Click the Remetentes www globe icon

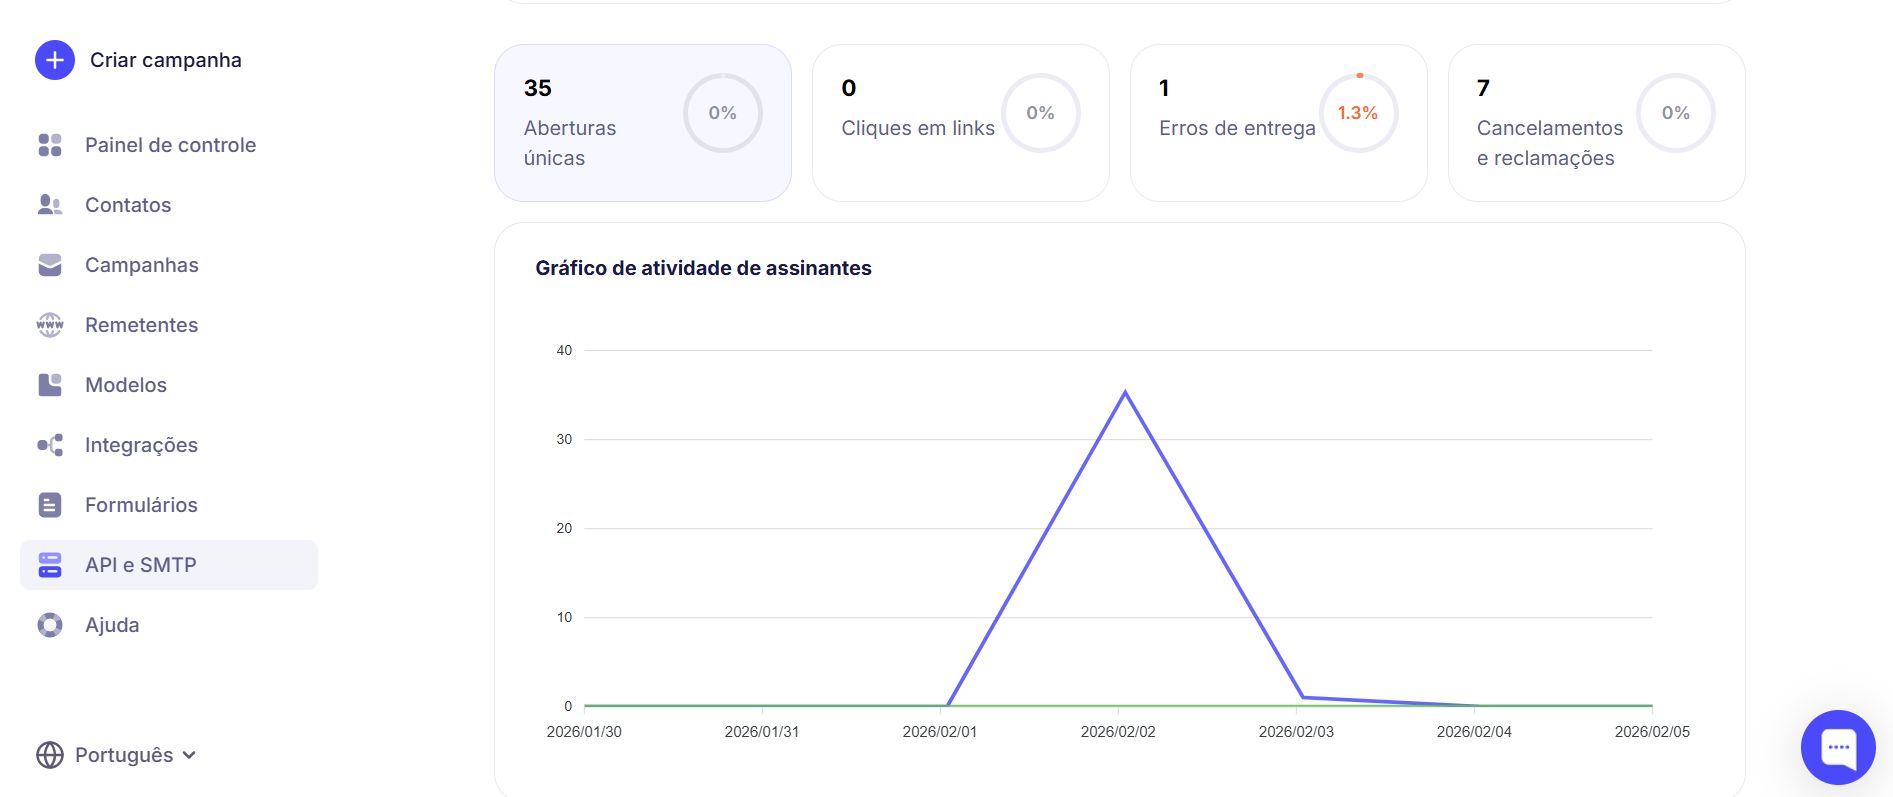(50, 325)
